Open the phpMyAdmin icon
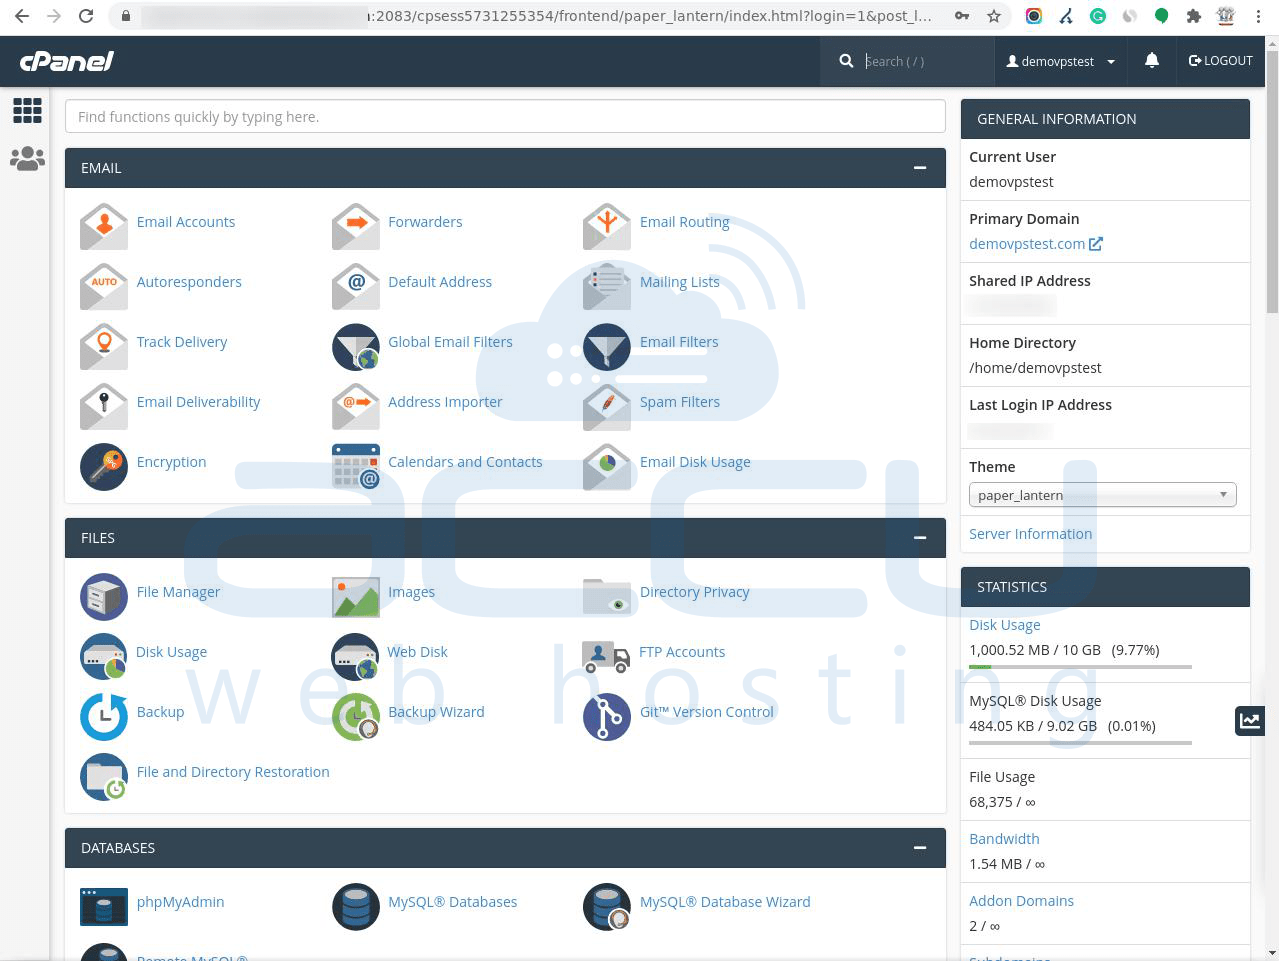 [x=104, y=907]
